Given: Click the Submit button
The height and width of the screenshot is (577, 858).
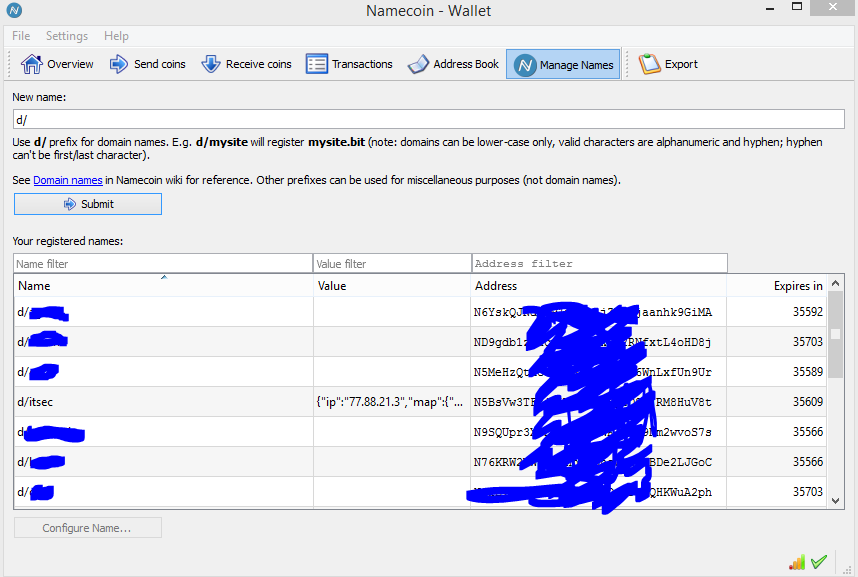Looking at the screenshot, I should 88,204.
